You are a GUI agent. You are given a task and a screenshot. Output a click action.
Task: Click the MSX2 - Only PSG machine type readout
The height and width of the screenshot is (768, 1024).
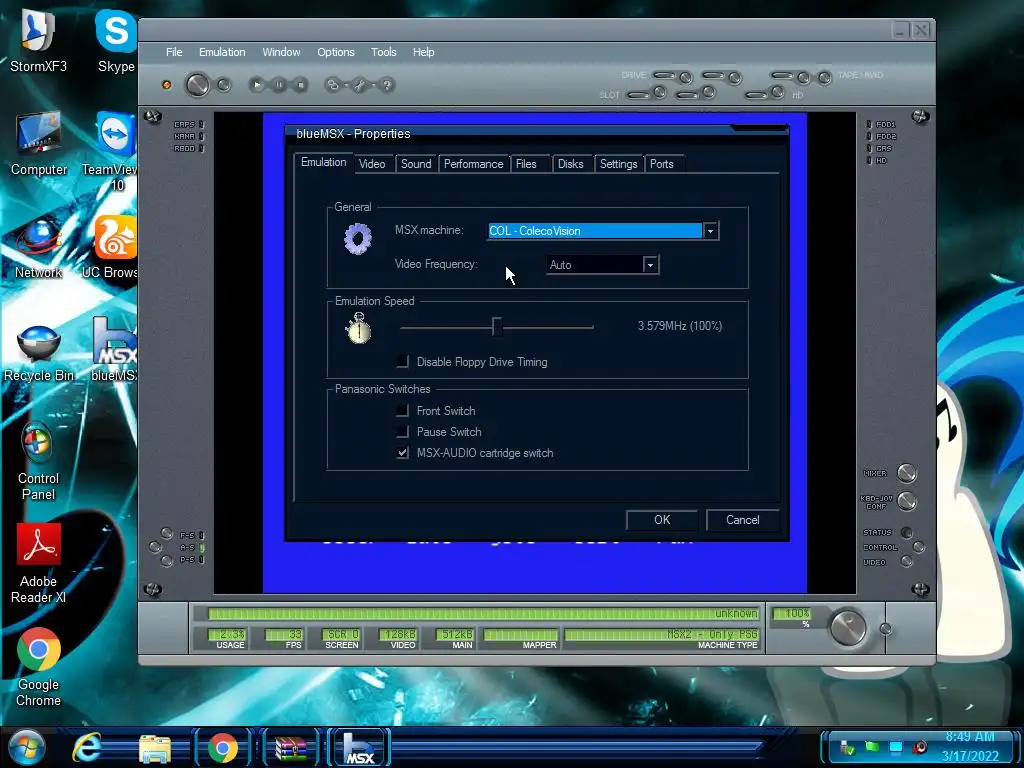(661, 634)
